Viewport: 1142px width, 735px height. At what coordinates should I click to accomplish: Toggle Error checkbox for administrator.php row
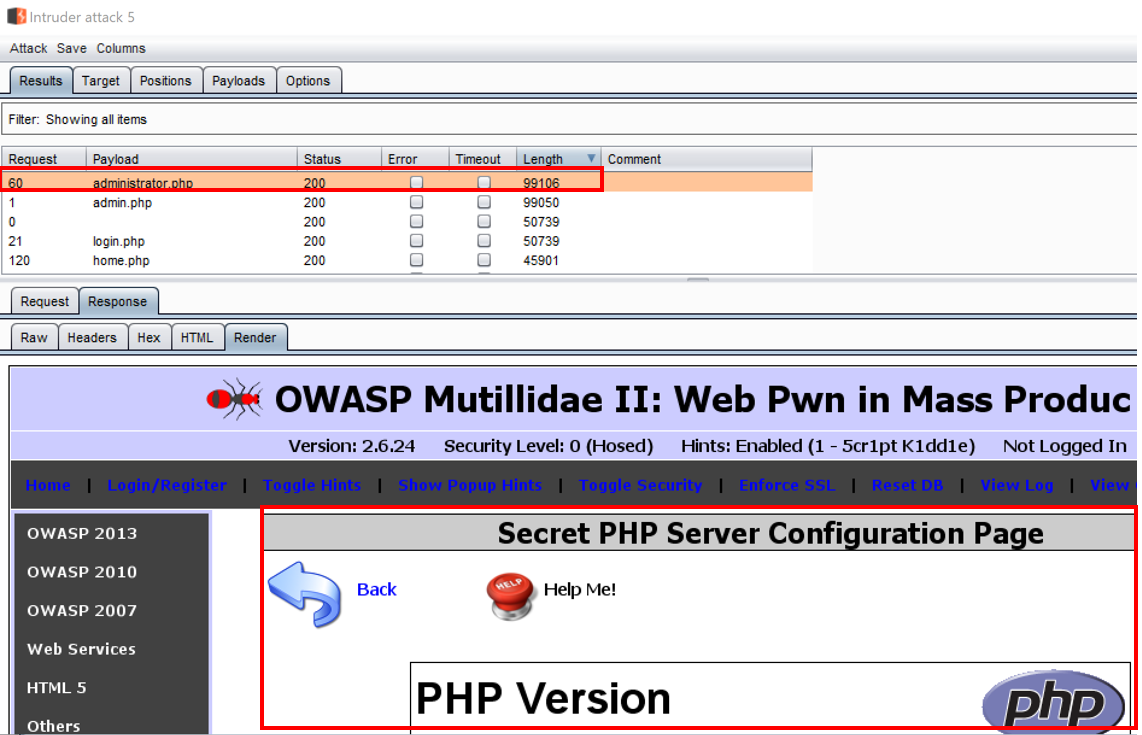[417, 182]
